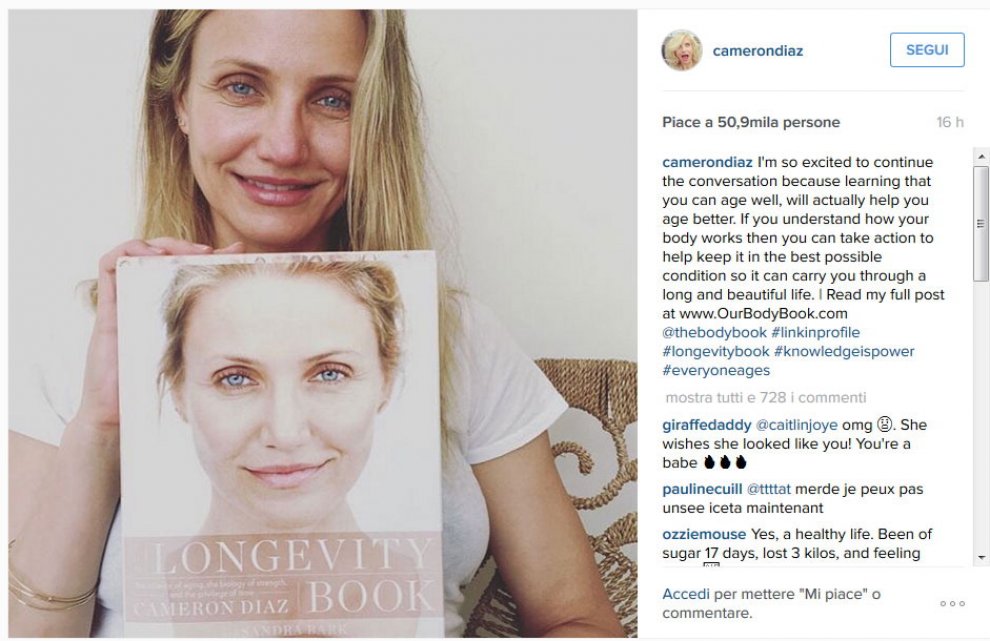This screenshot has height=641, width=990.
Task: Open the #longevitybook hashtag
Action: (x=716, y=351)
